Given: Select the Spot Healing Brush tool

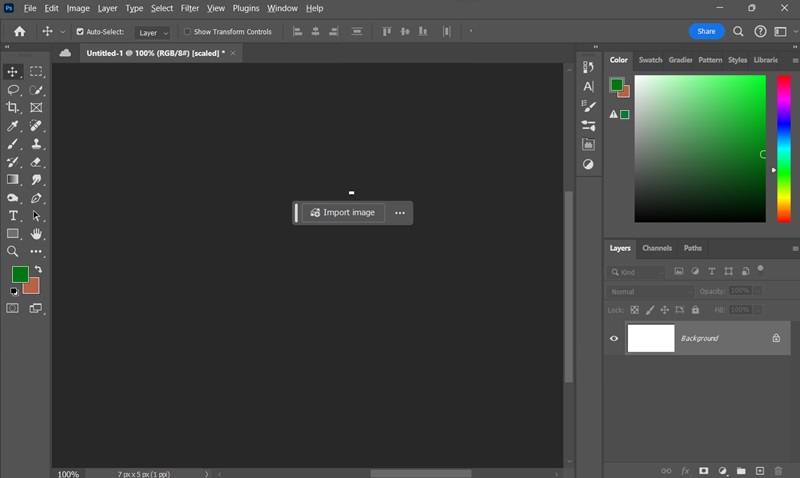Looking at the screenshot, I should click(x=36, y=125).
